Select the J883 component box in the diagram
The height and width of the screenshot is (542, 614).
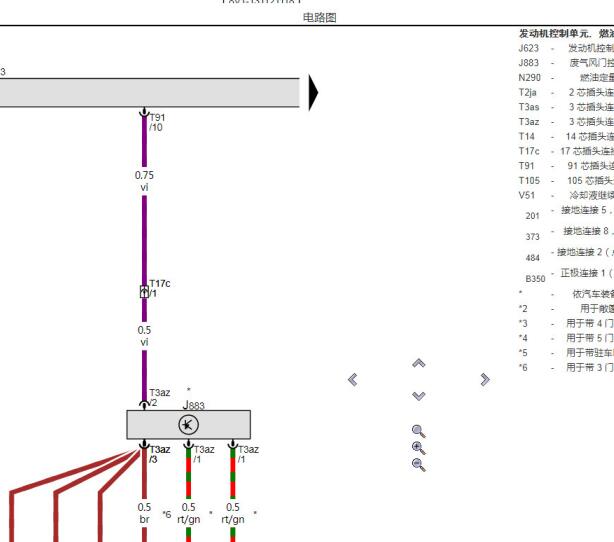pos(188,425)
